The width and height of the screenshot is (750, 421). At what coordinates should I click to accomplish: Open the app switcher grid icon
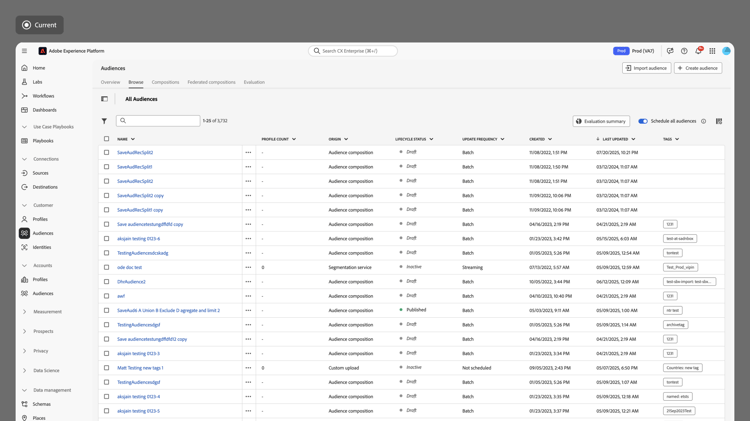[712, 51]
